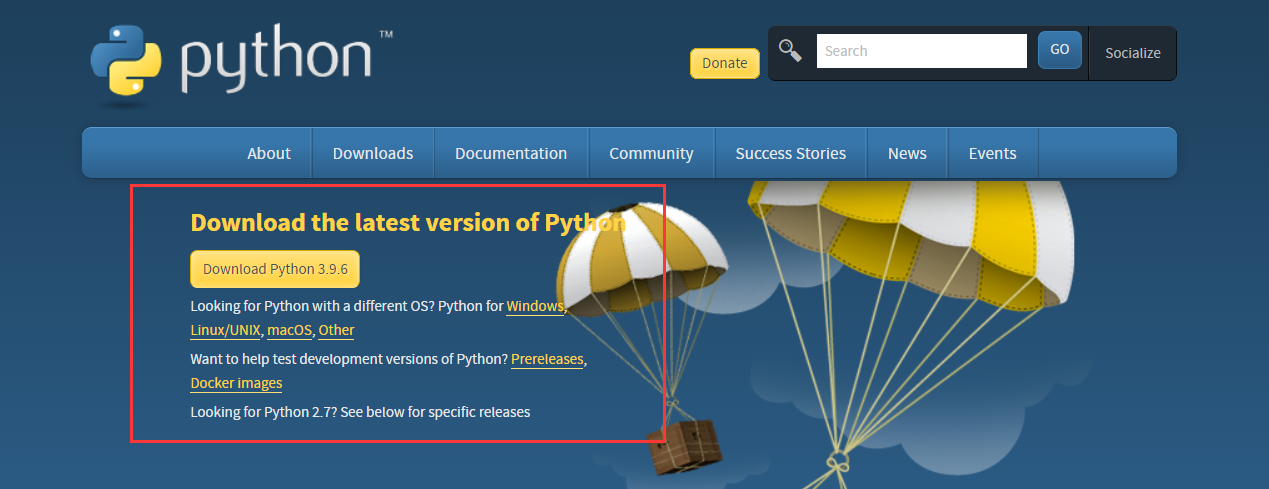
Task: Open the Documentation menu
Action: click(x=511, y=153)
